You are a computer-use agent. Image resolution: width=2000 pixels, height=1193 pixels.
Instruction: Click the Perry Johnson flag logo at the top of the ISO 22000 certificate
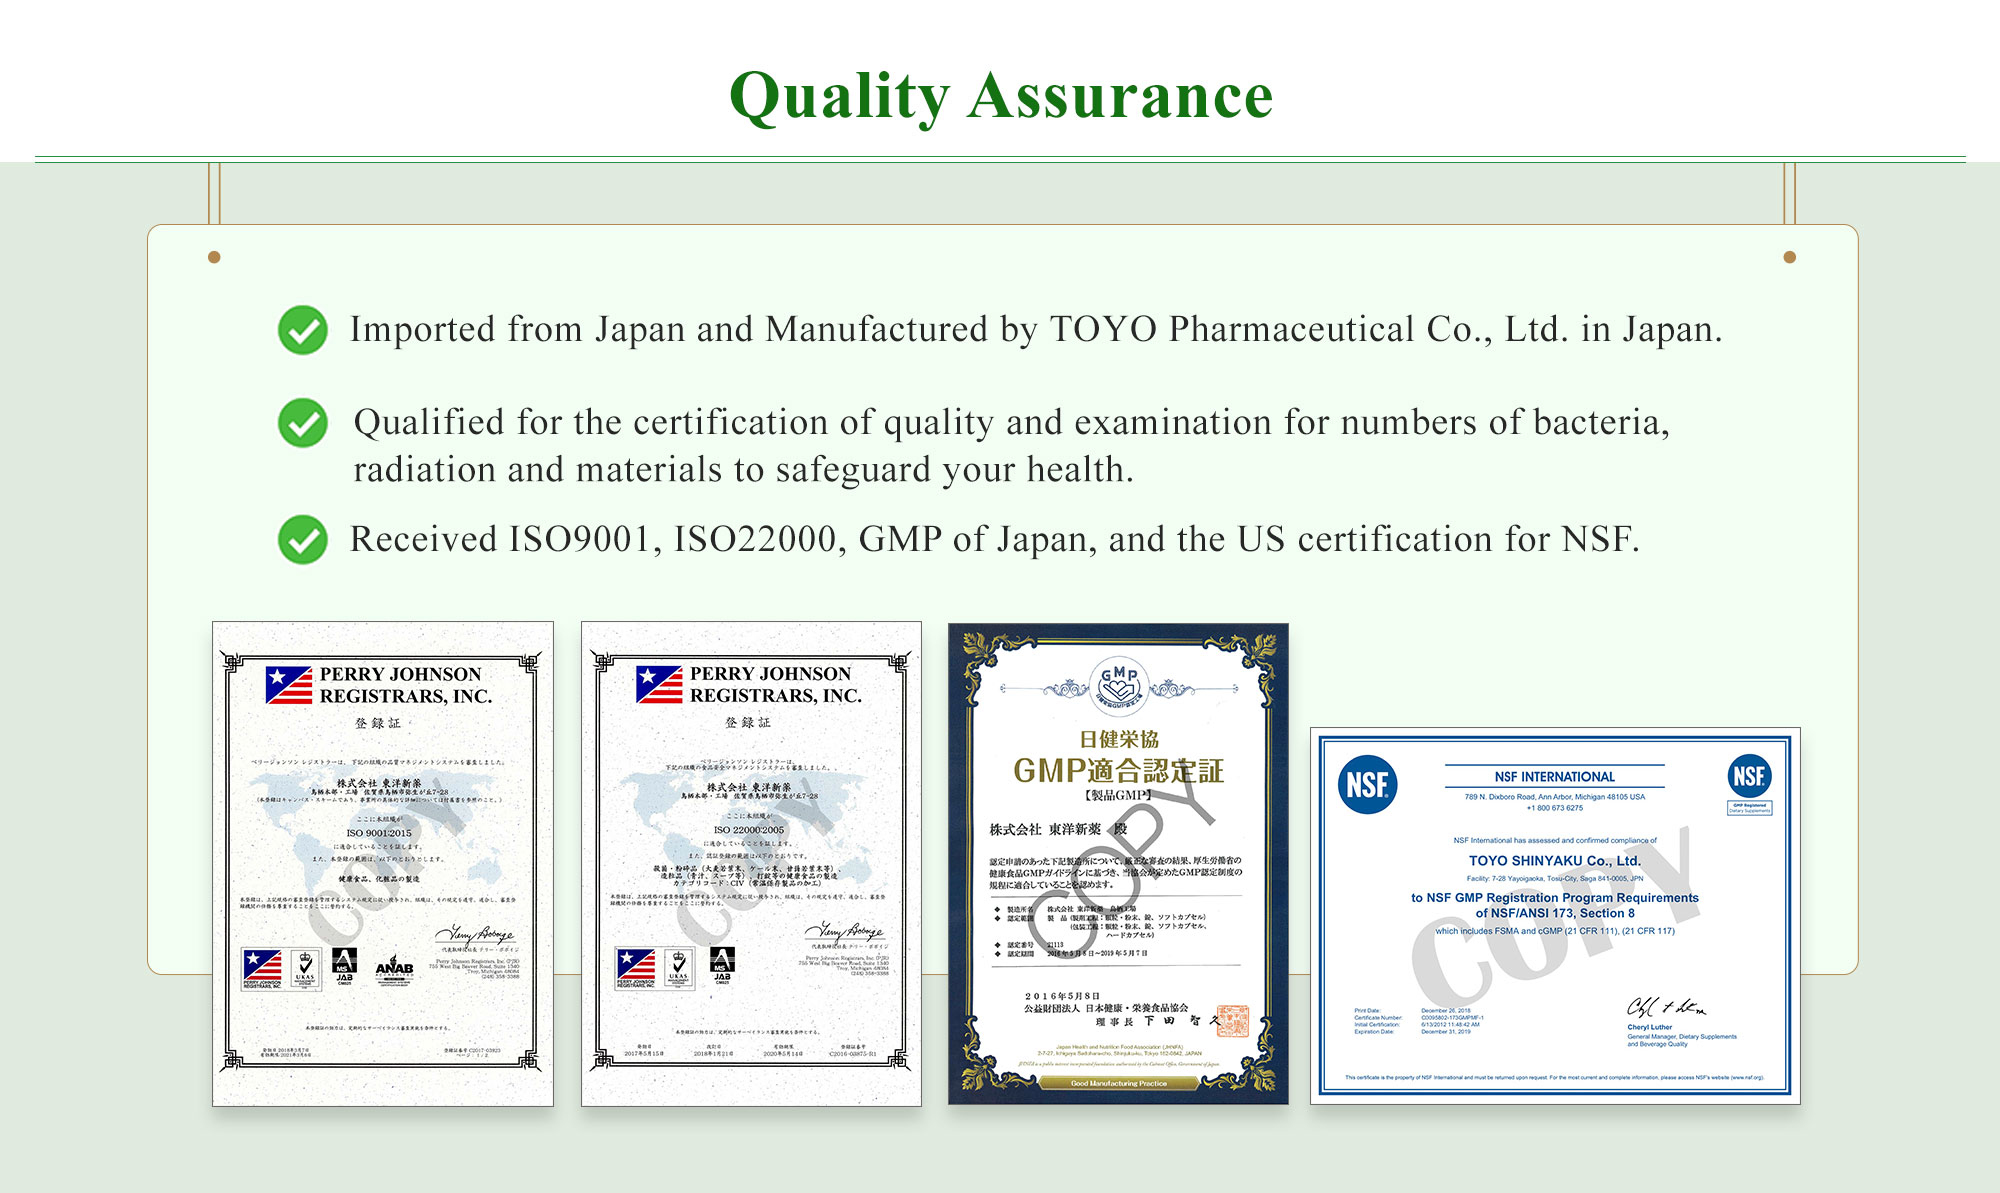[x=659, y=685]
